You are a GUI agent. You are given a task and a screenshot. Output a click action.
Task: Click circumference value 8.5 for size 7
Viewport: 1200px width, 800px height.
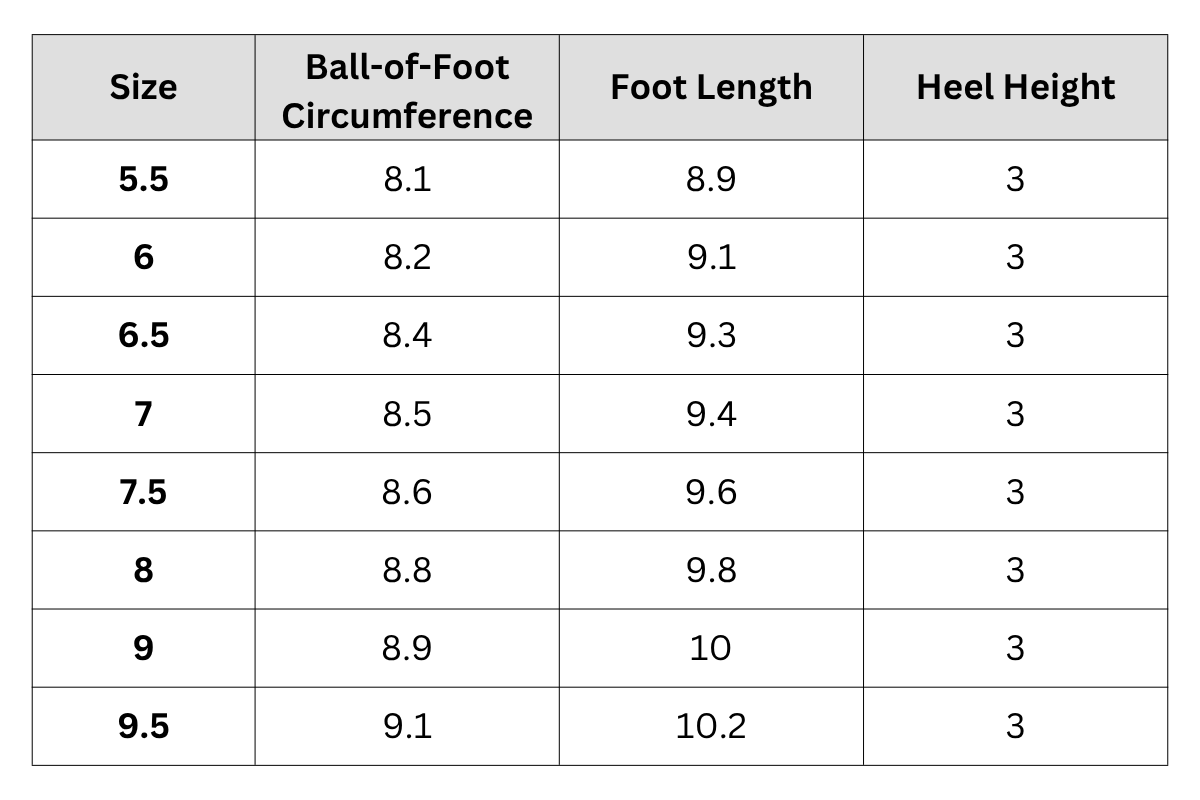pos(407,414)
